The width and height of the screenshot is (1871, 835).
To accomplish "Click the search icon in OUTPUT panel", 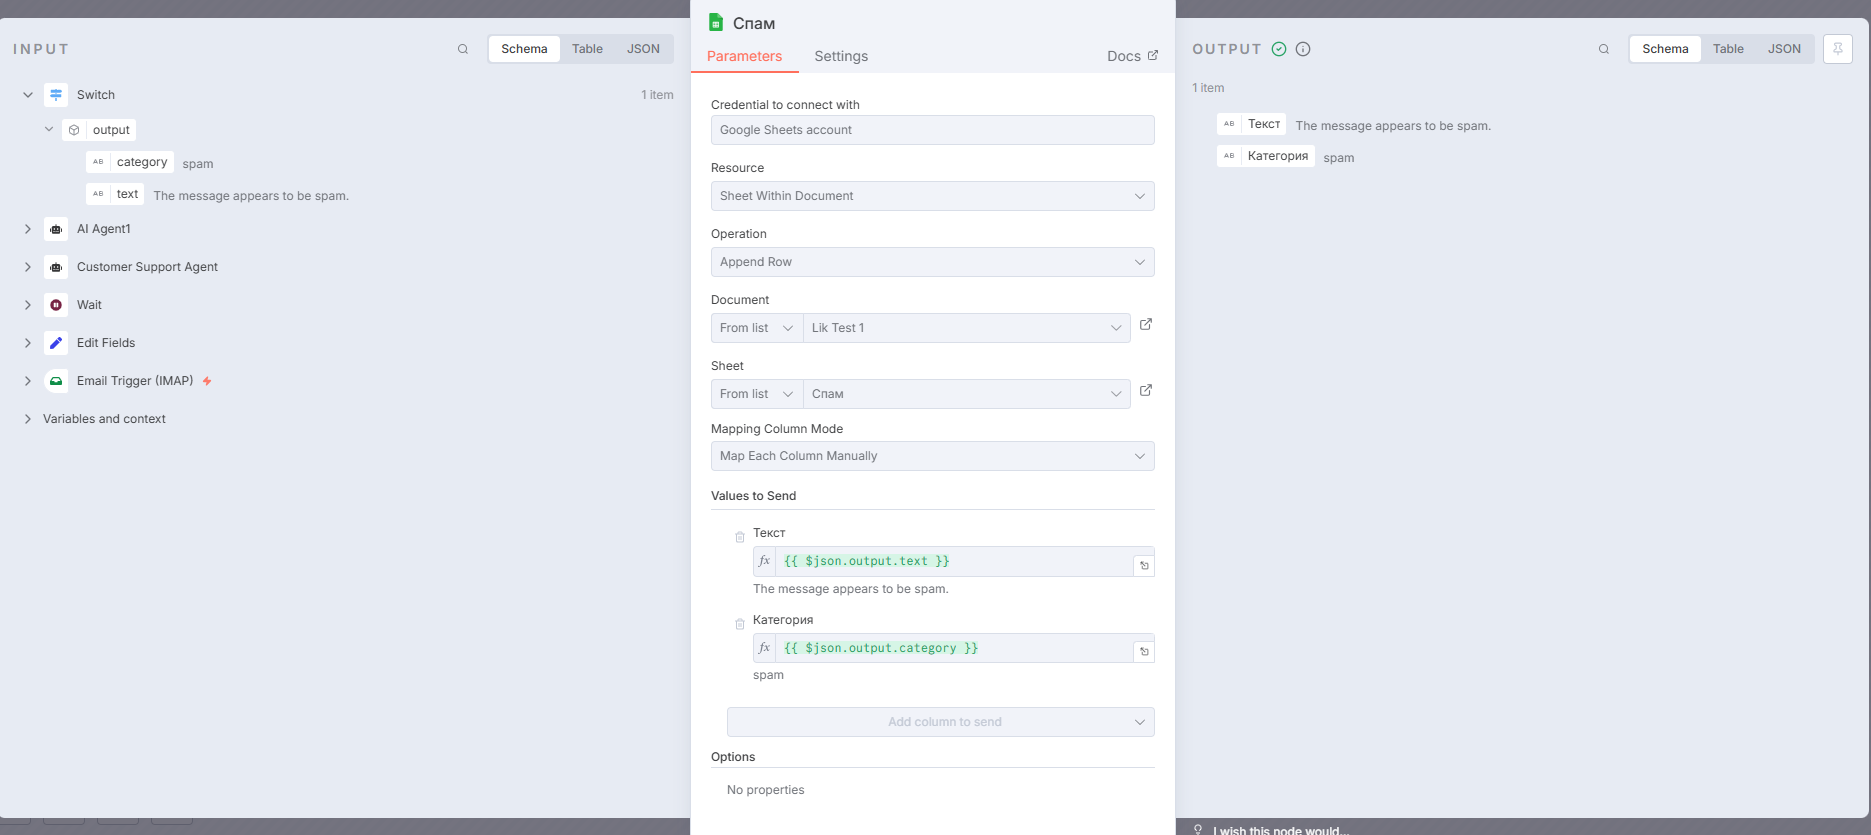I will [1604, 49].
